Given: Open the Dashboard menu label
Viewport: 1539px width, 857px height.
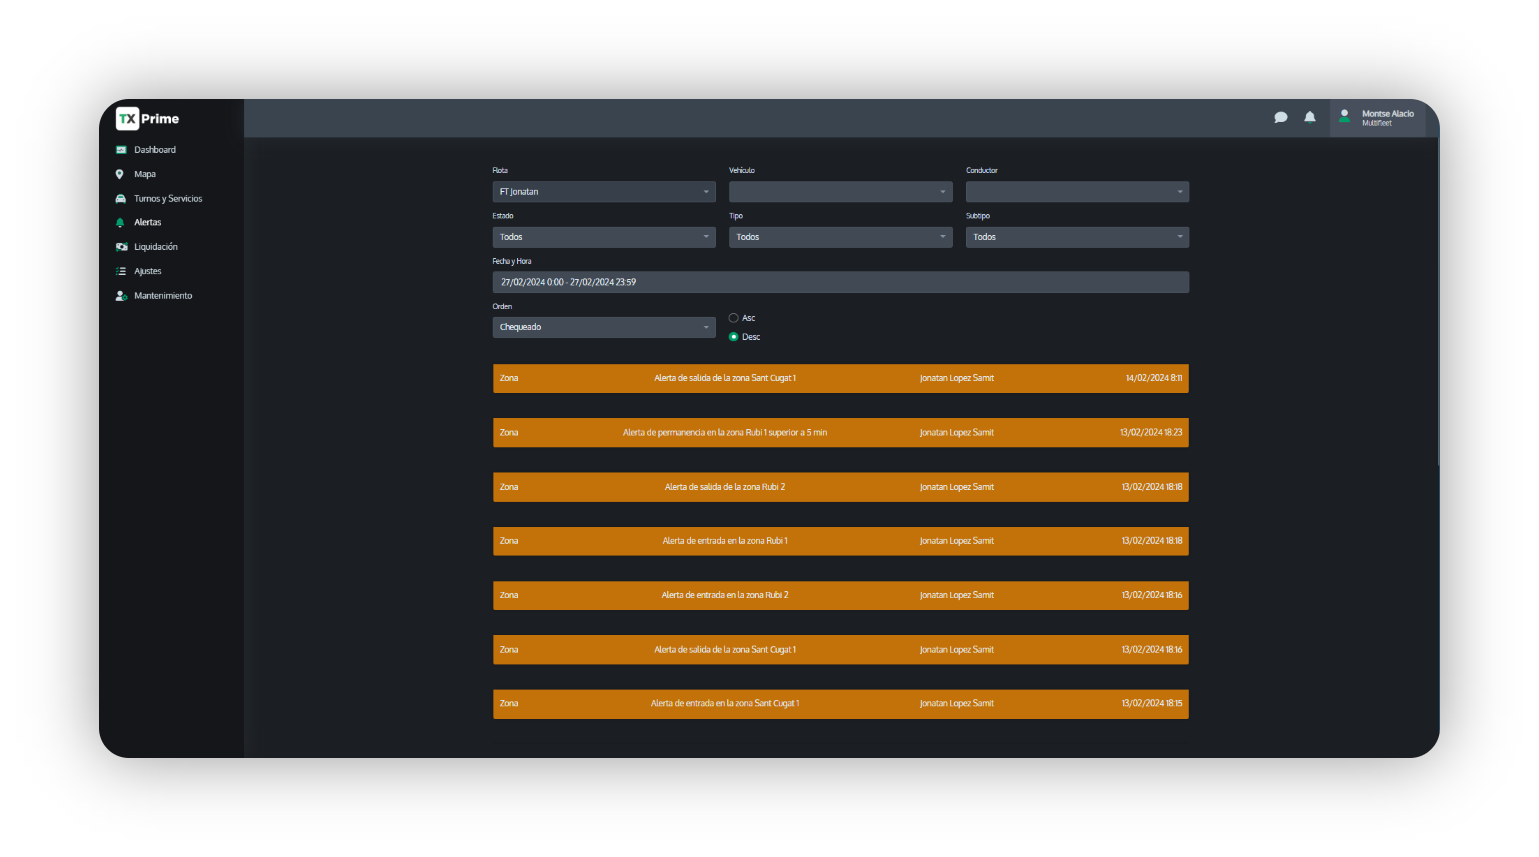Looking at the screenshot, I should click(155, 150).
